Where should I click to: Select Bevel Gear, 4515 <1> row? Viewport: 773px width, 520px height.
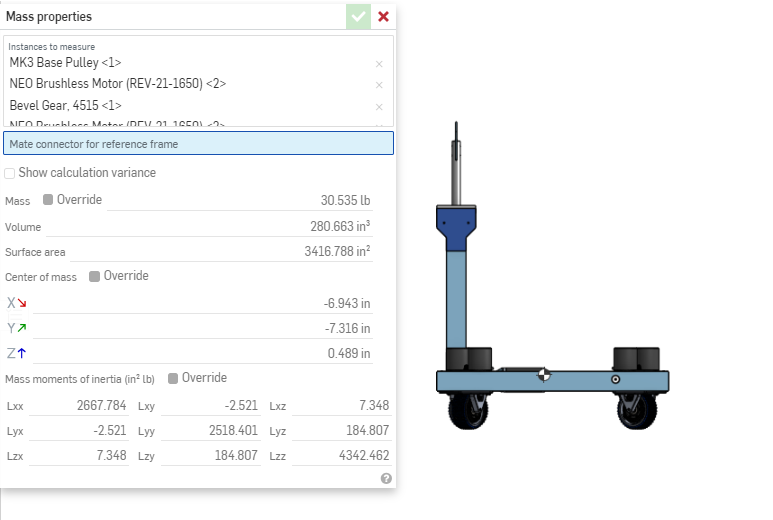(x=66, y=105)
